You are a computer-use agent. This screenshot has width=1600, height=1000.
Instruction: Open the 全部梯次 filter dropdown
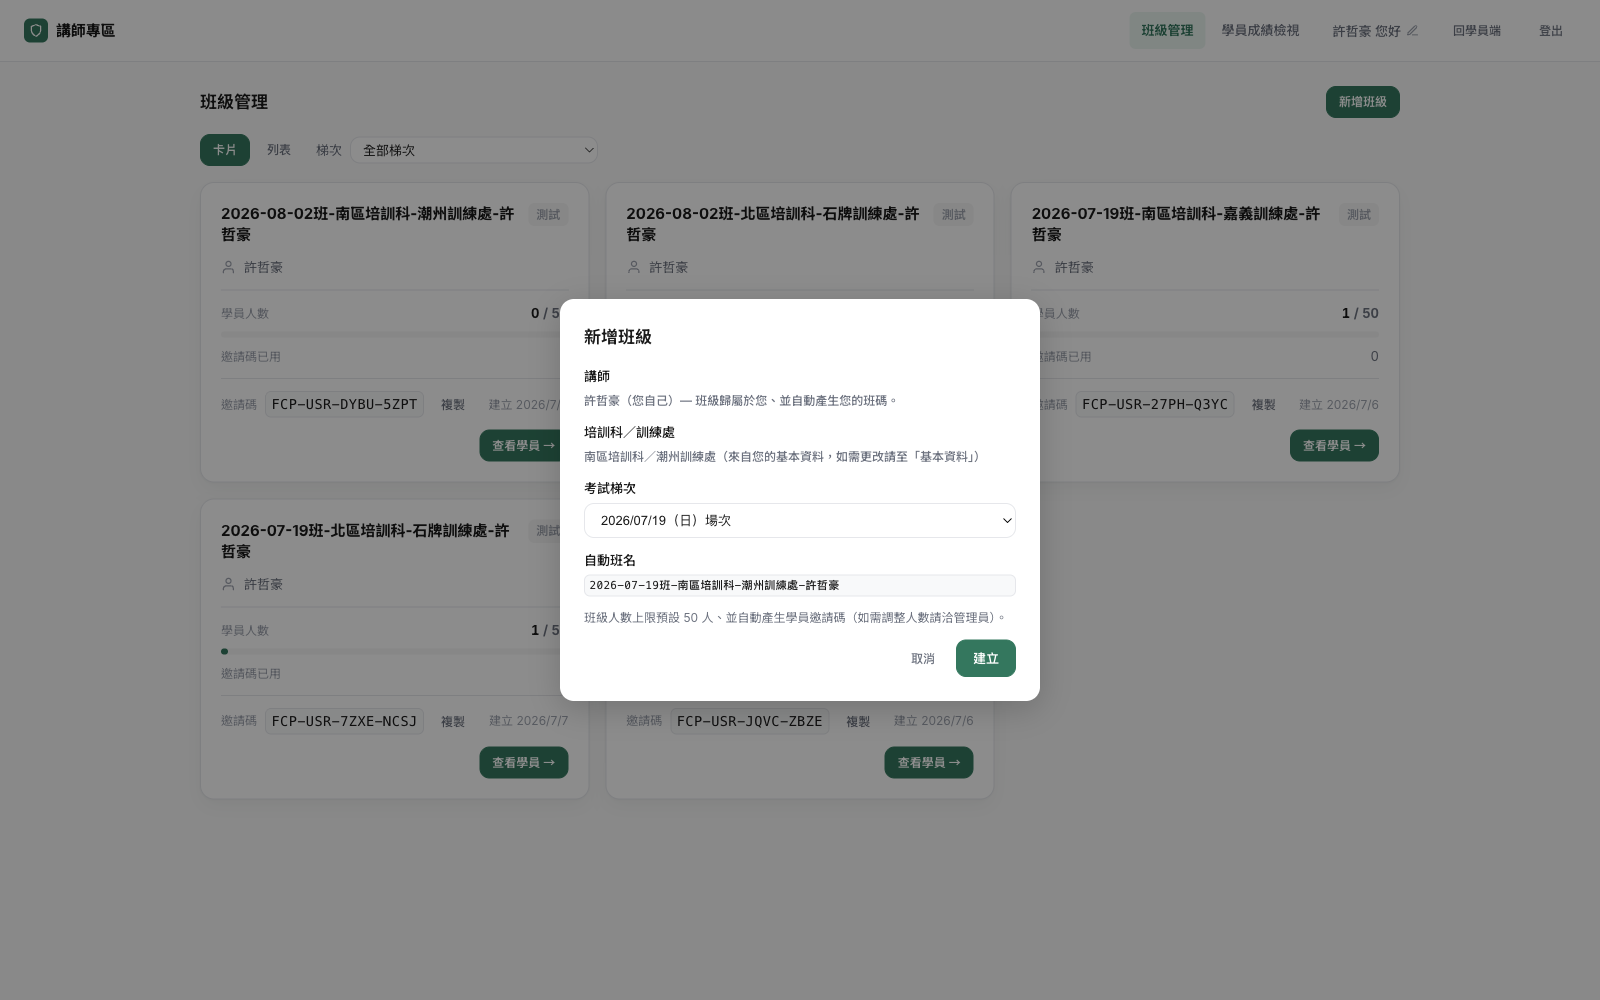[474, 150]
